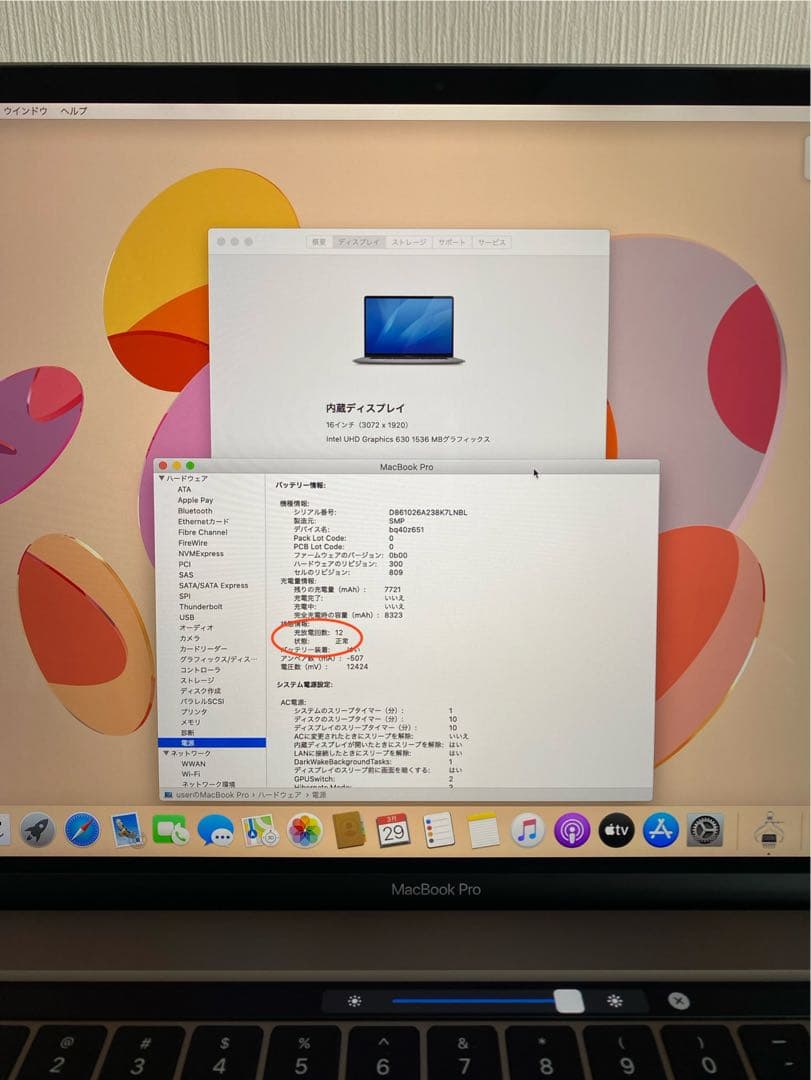811x1080 pixels.
Task: Open Messages from the Dock
Action: tap(213, 830)
